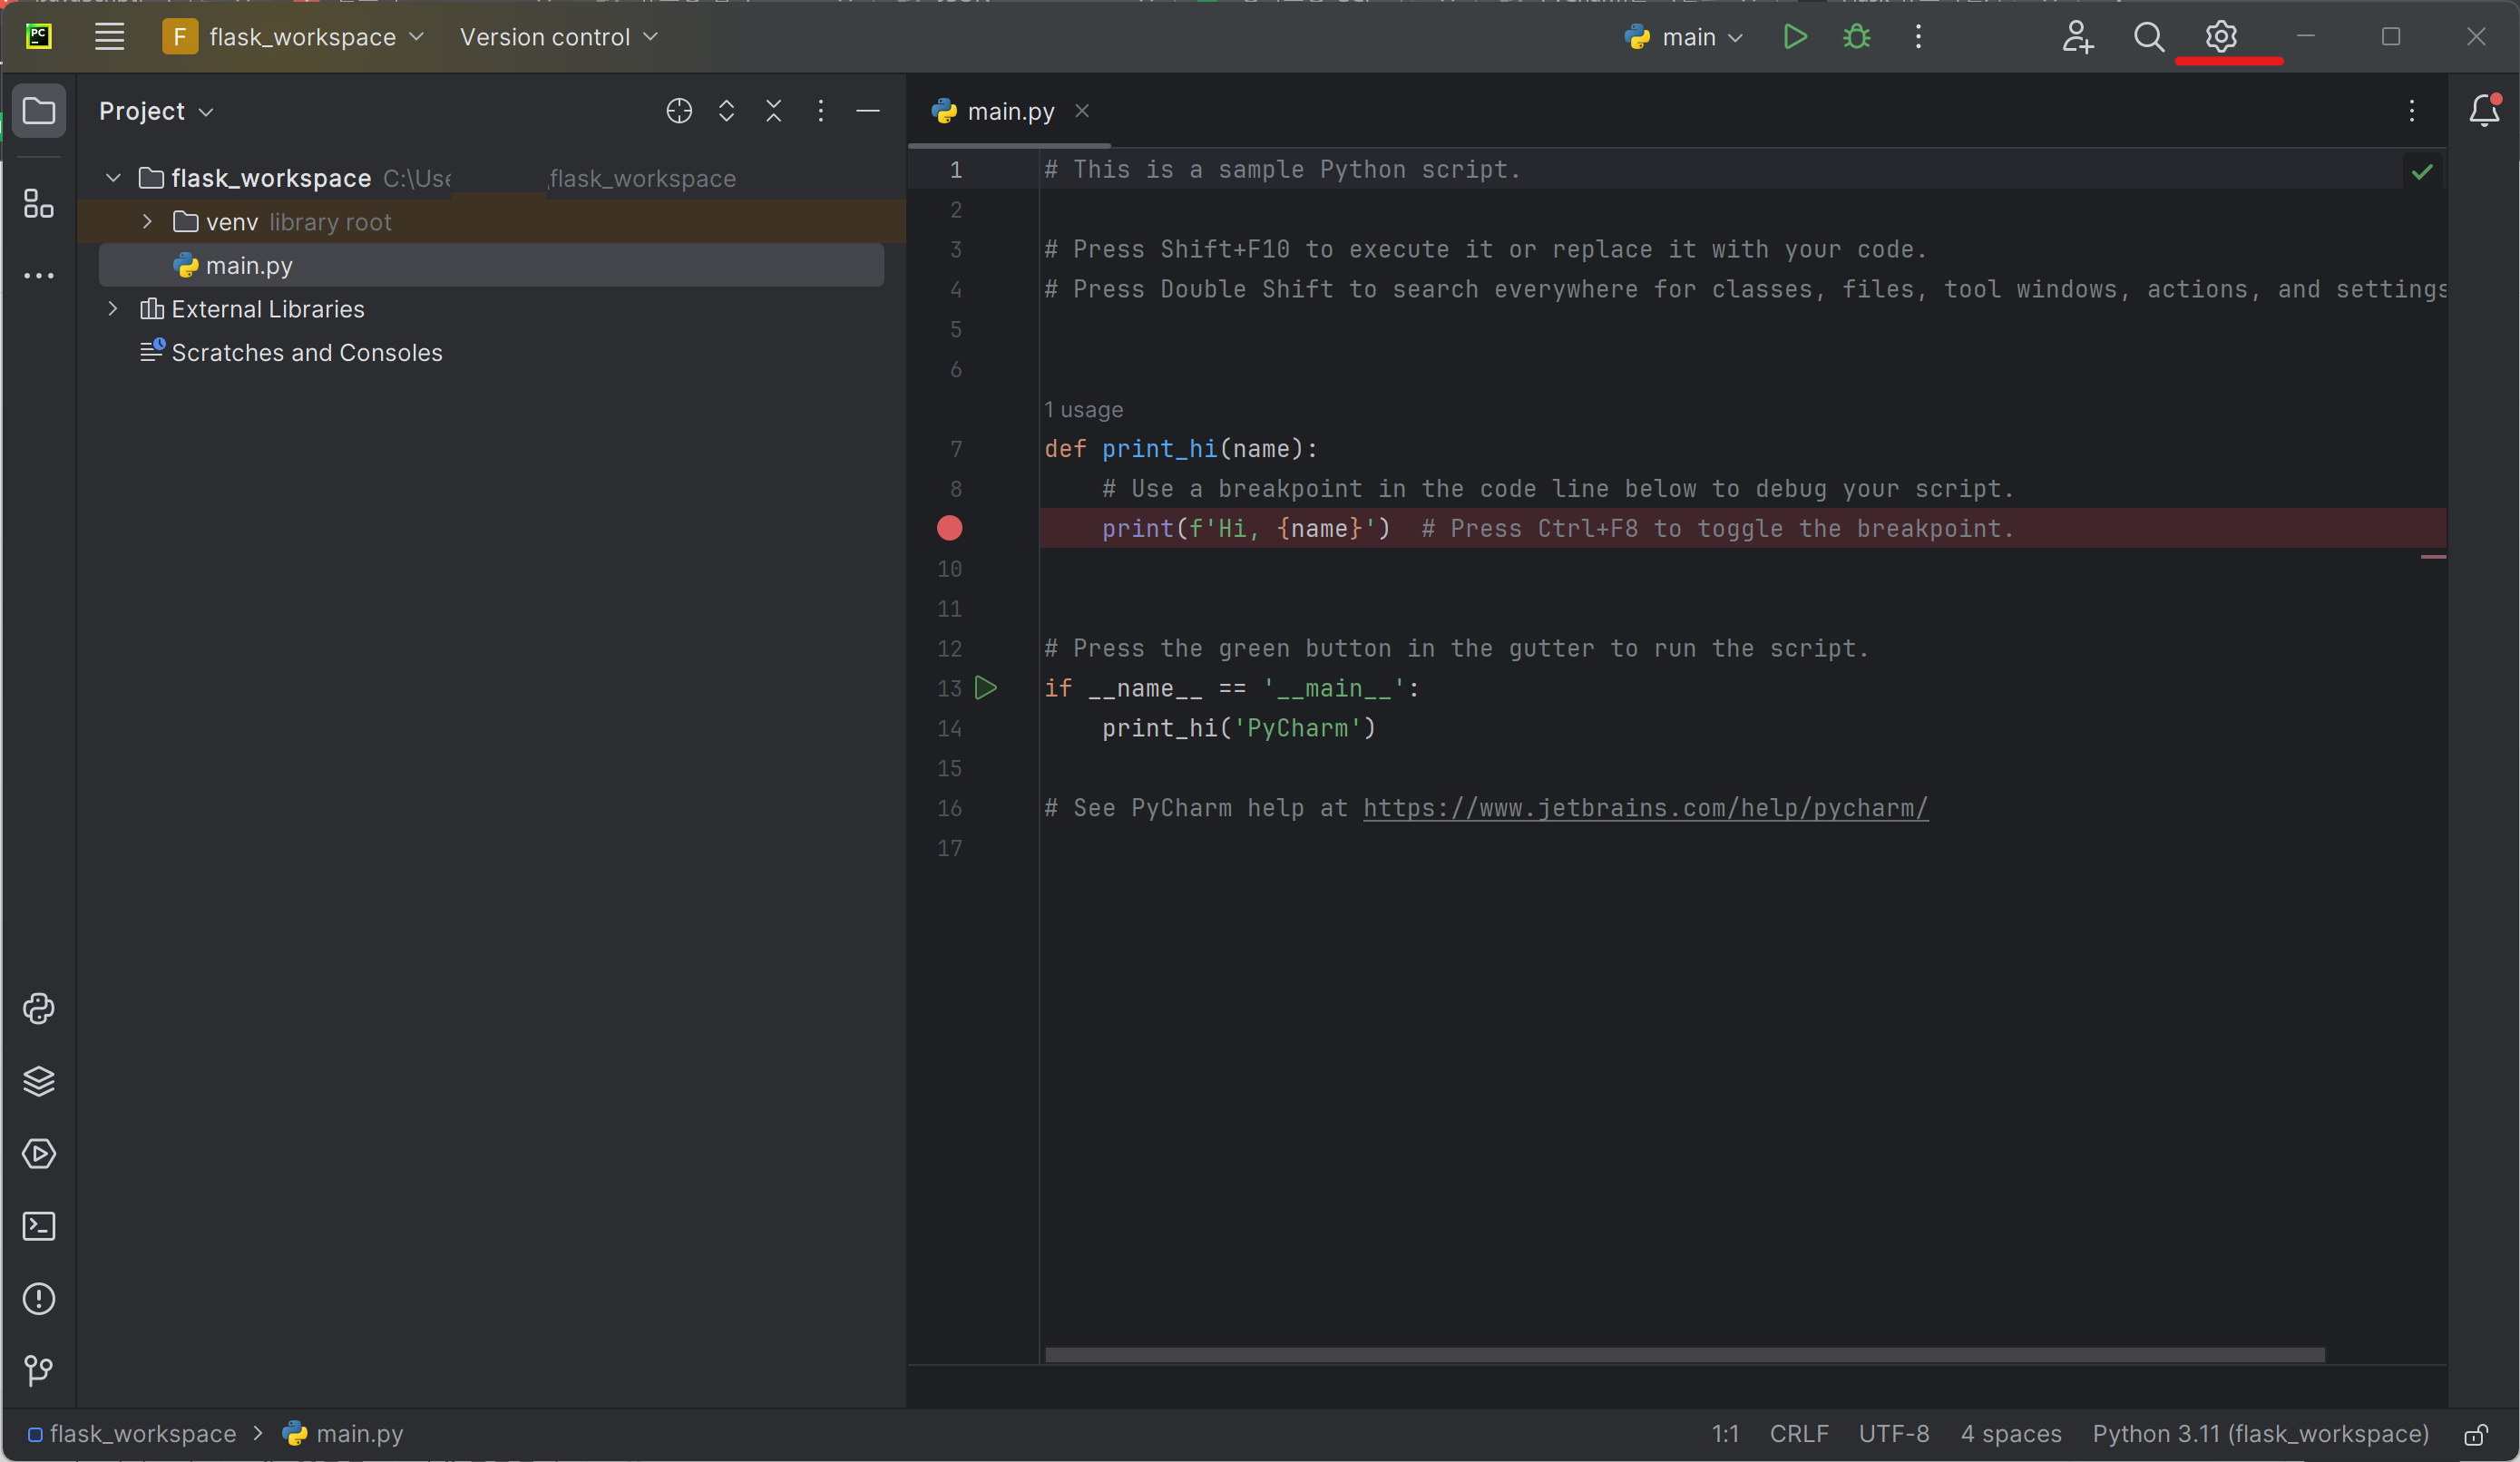
Task: Open the Terminal tool window
Action: [38, 1226]
